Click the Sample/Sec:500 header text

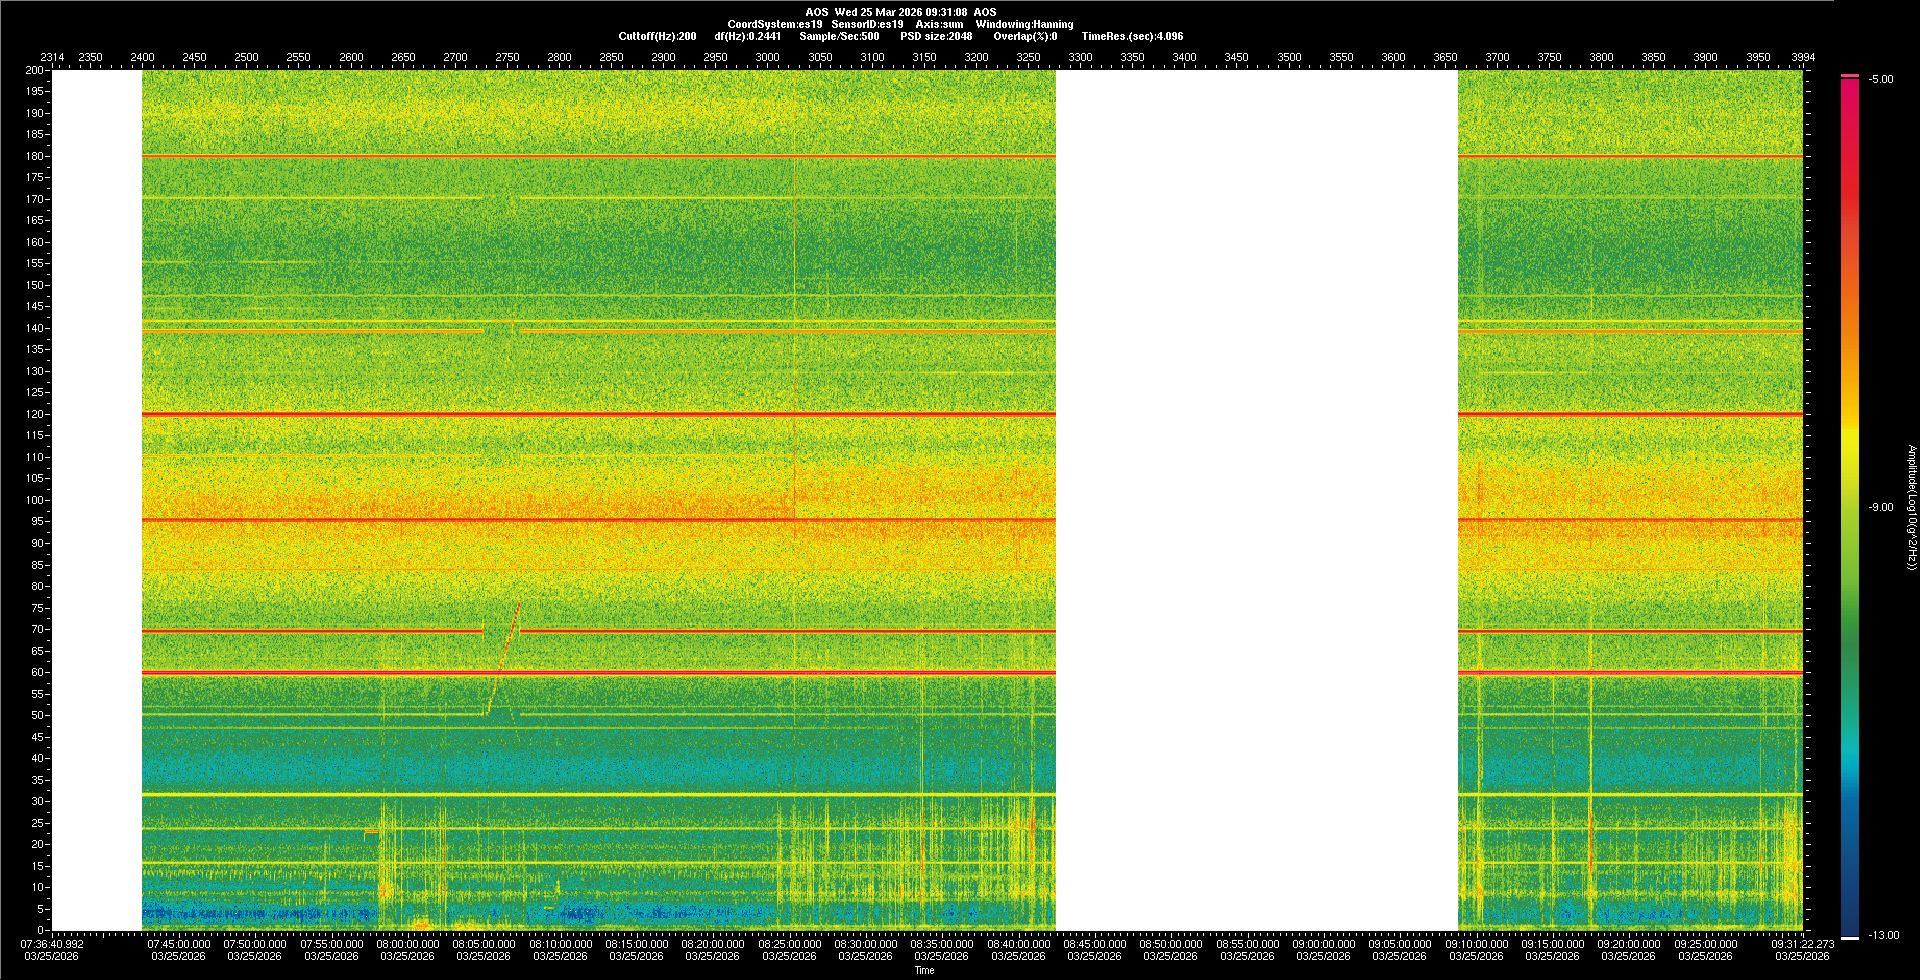tap(839, 36)
